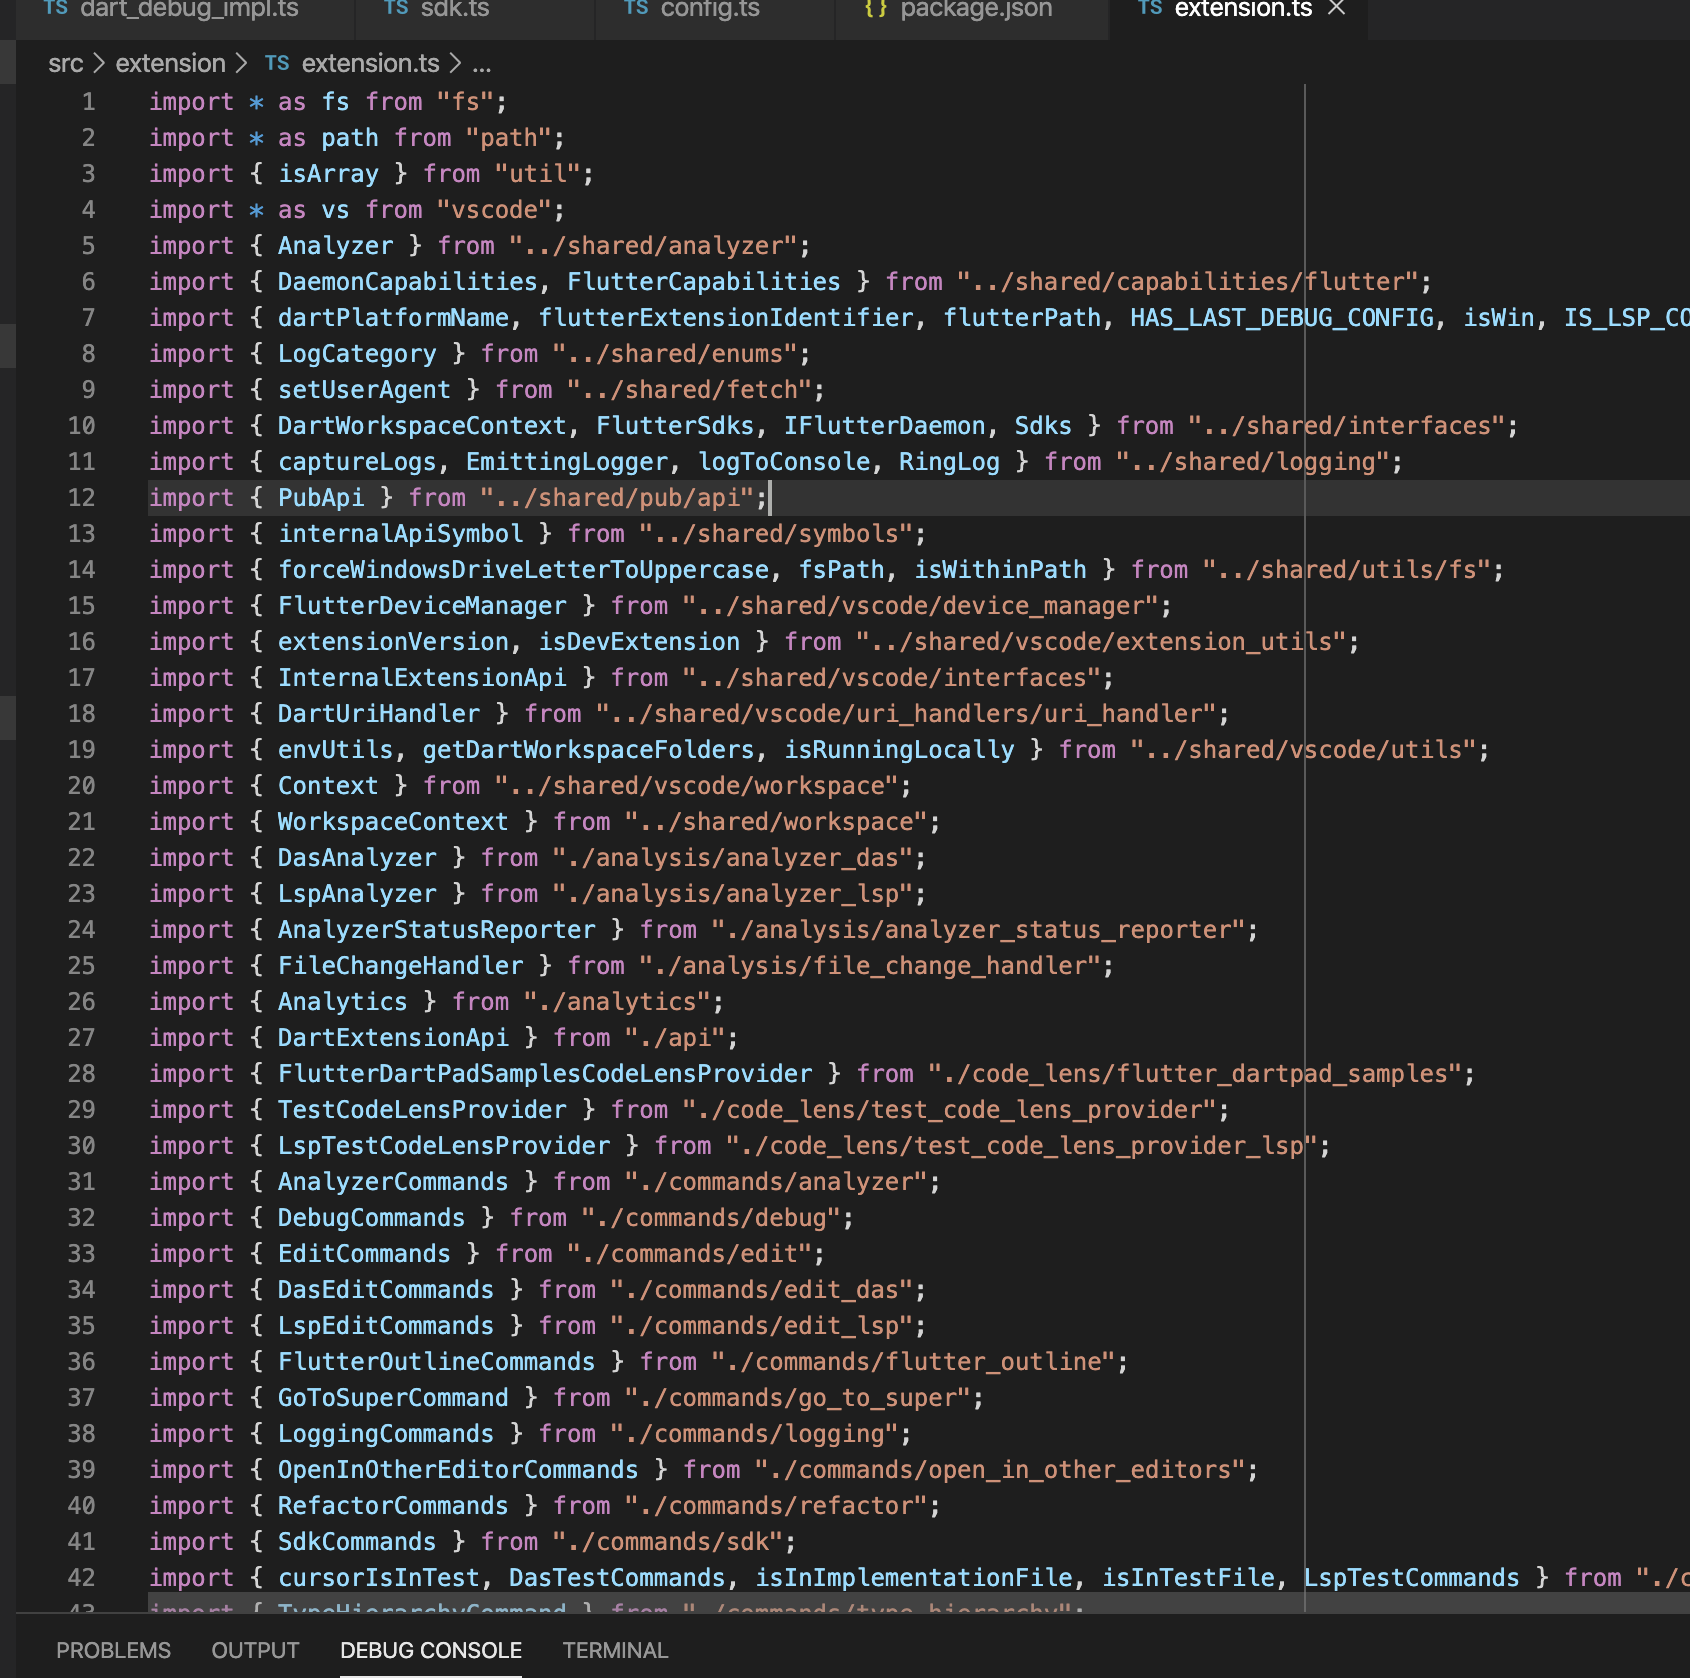Close the extension.ts tab
The image size is (1690, 1678).
point(1337,9)
